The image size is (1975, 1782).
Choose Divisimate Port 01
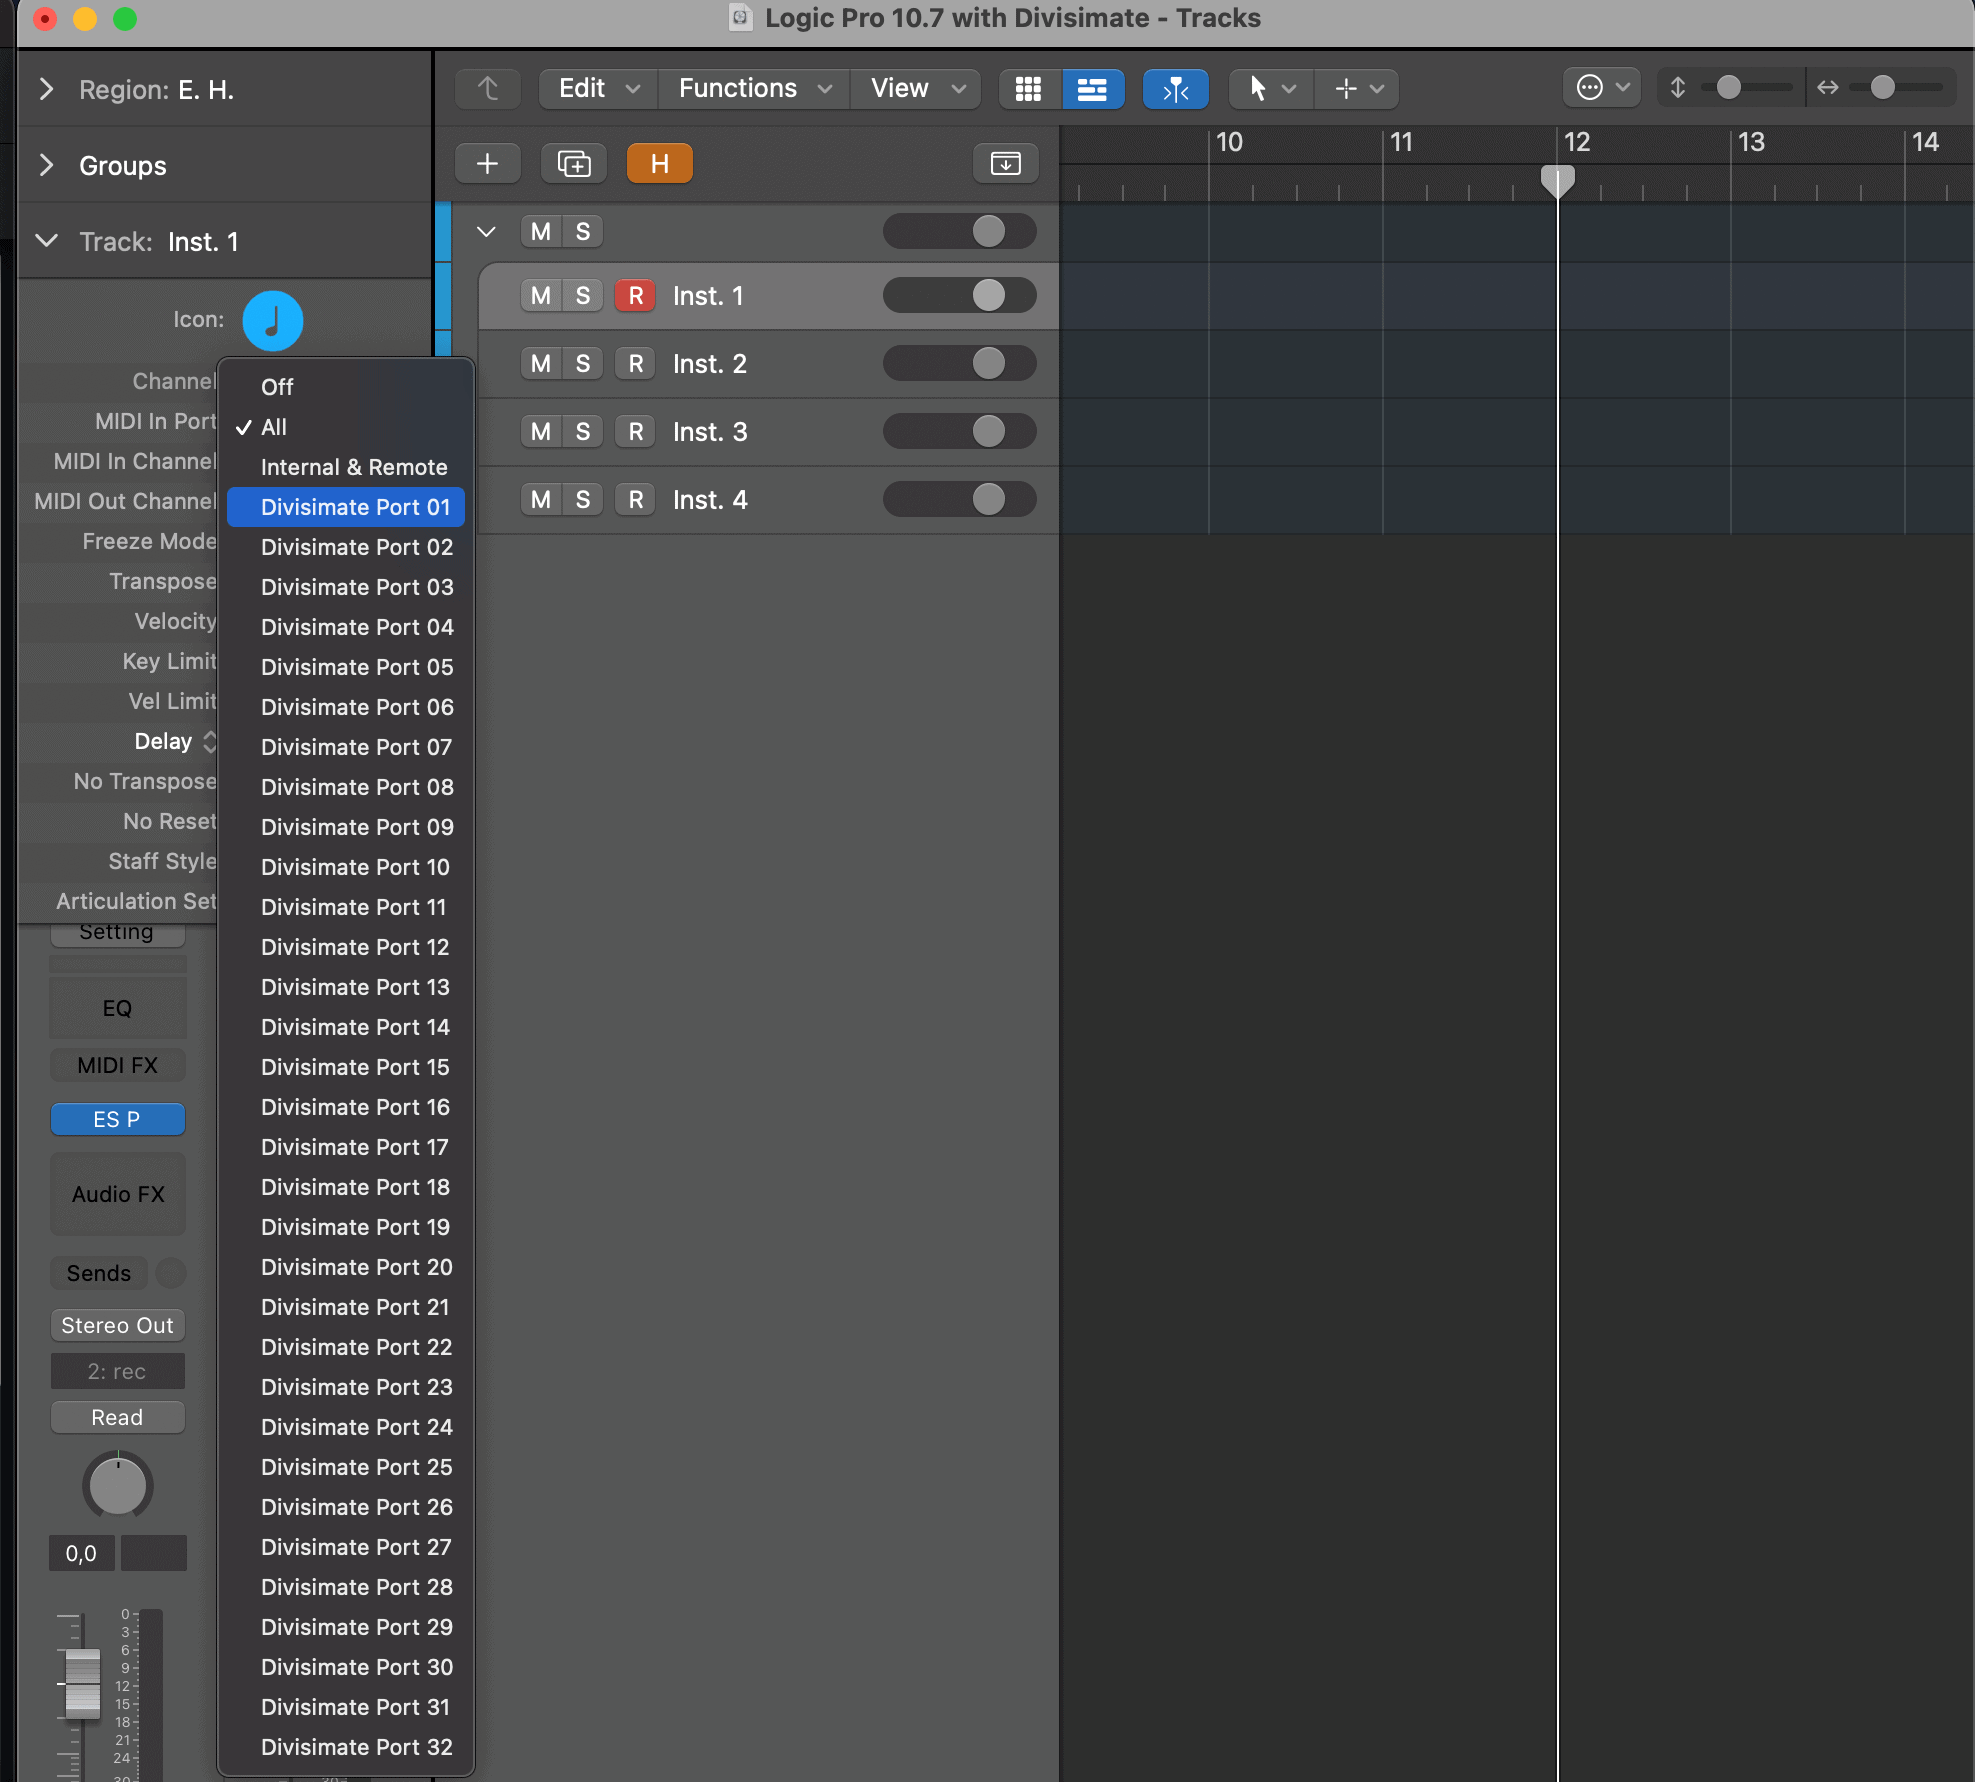(346, 507)
